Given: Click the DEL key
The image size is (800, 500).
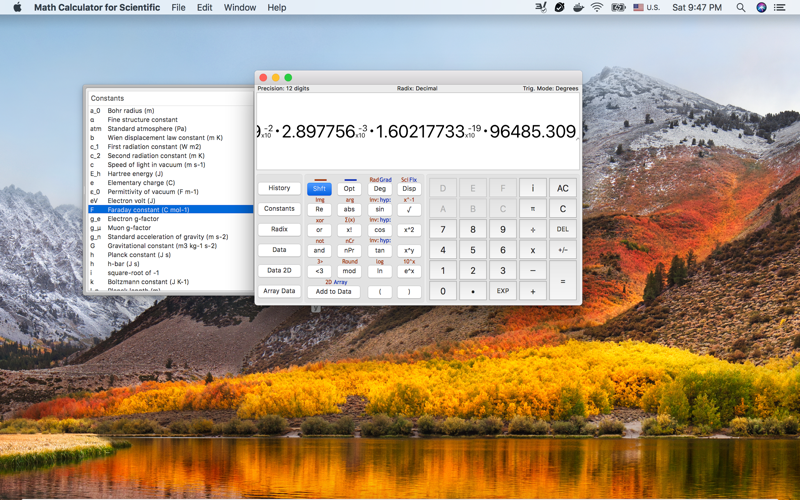Looking at the screenshot, I should pyautogui.click(x=563, y=229).
